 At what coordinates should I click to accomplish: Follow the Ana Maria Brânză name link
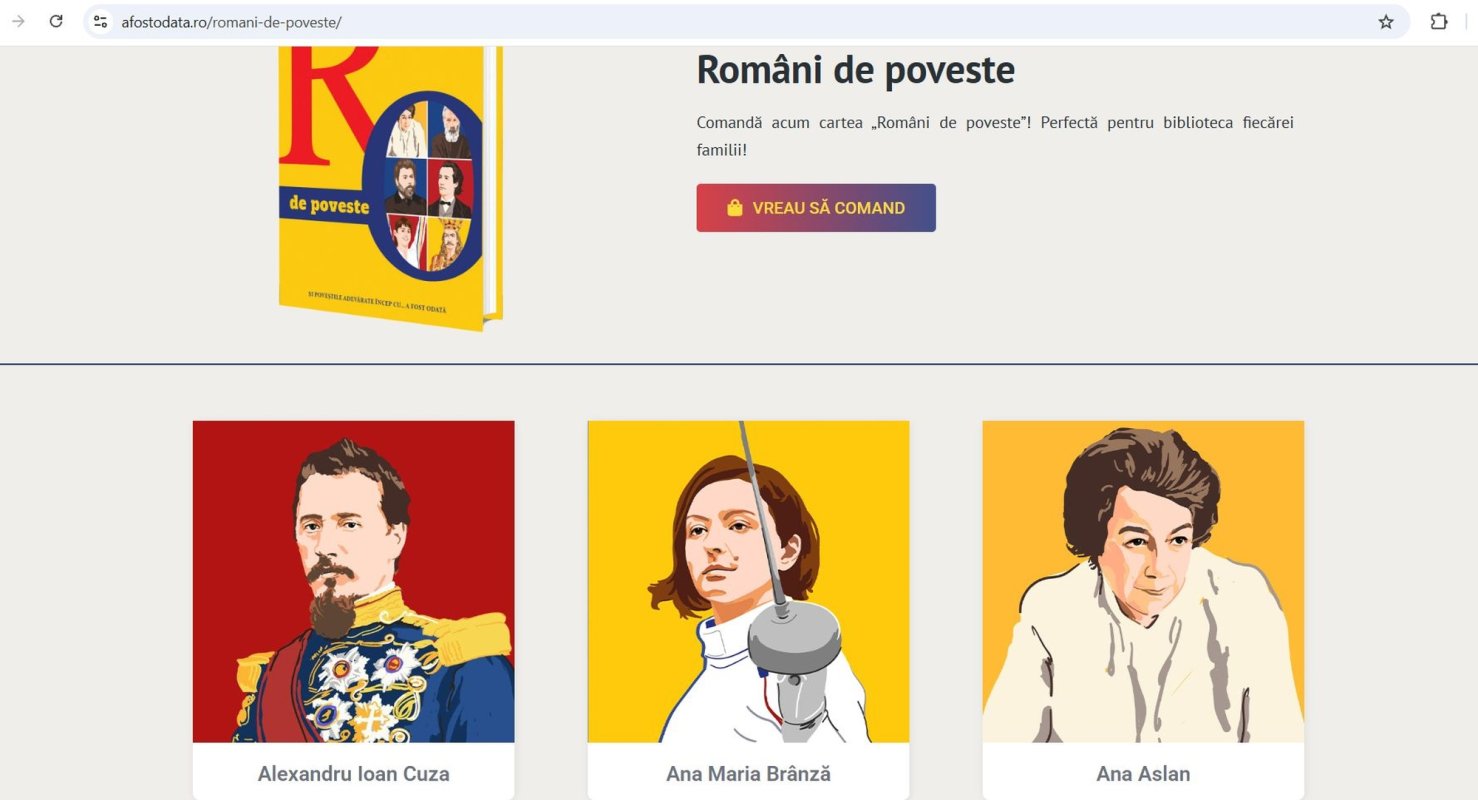coord(748,774)
